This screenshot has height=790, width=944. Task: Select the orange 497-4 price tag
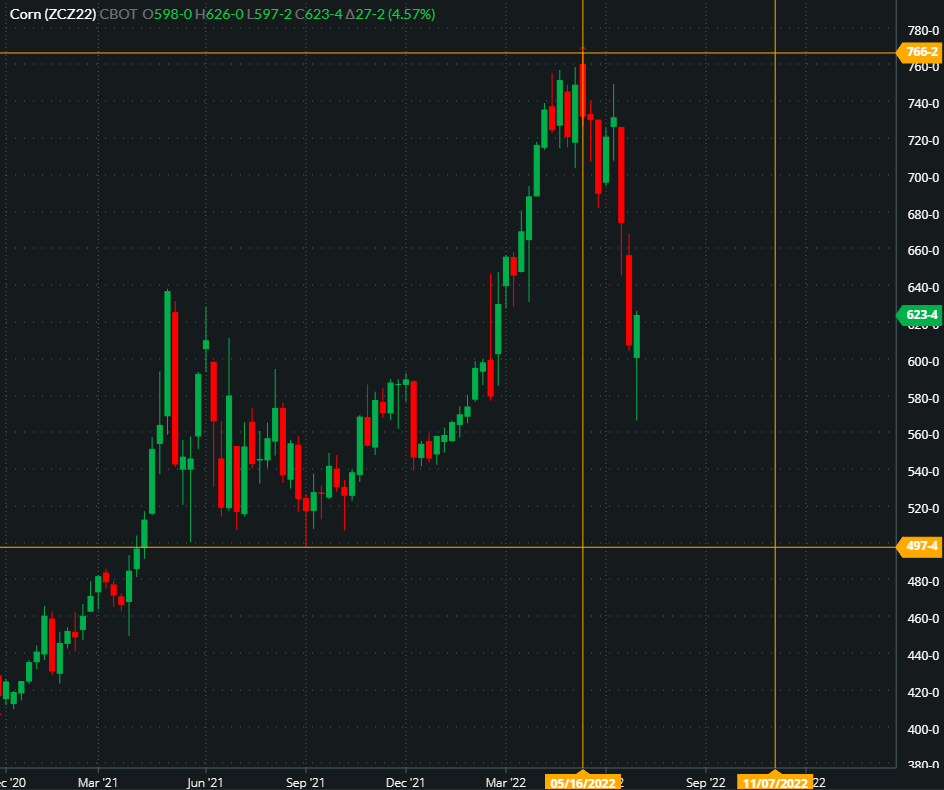pyautogui.click(x=921, y=546)
